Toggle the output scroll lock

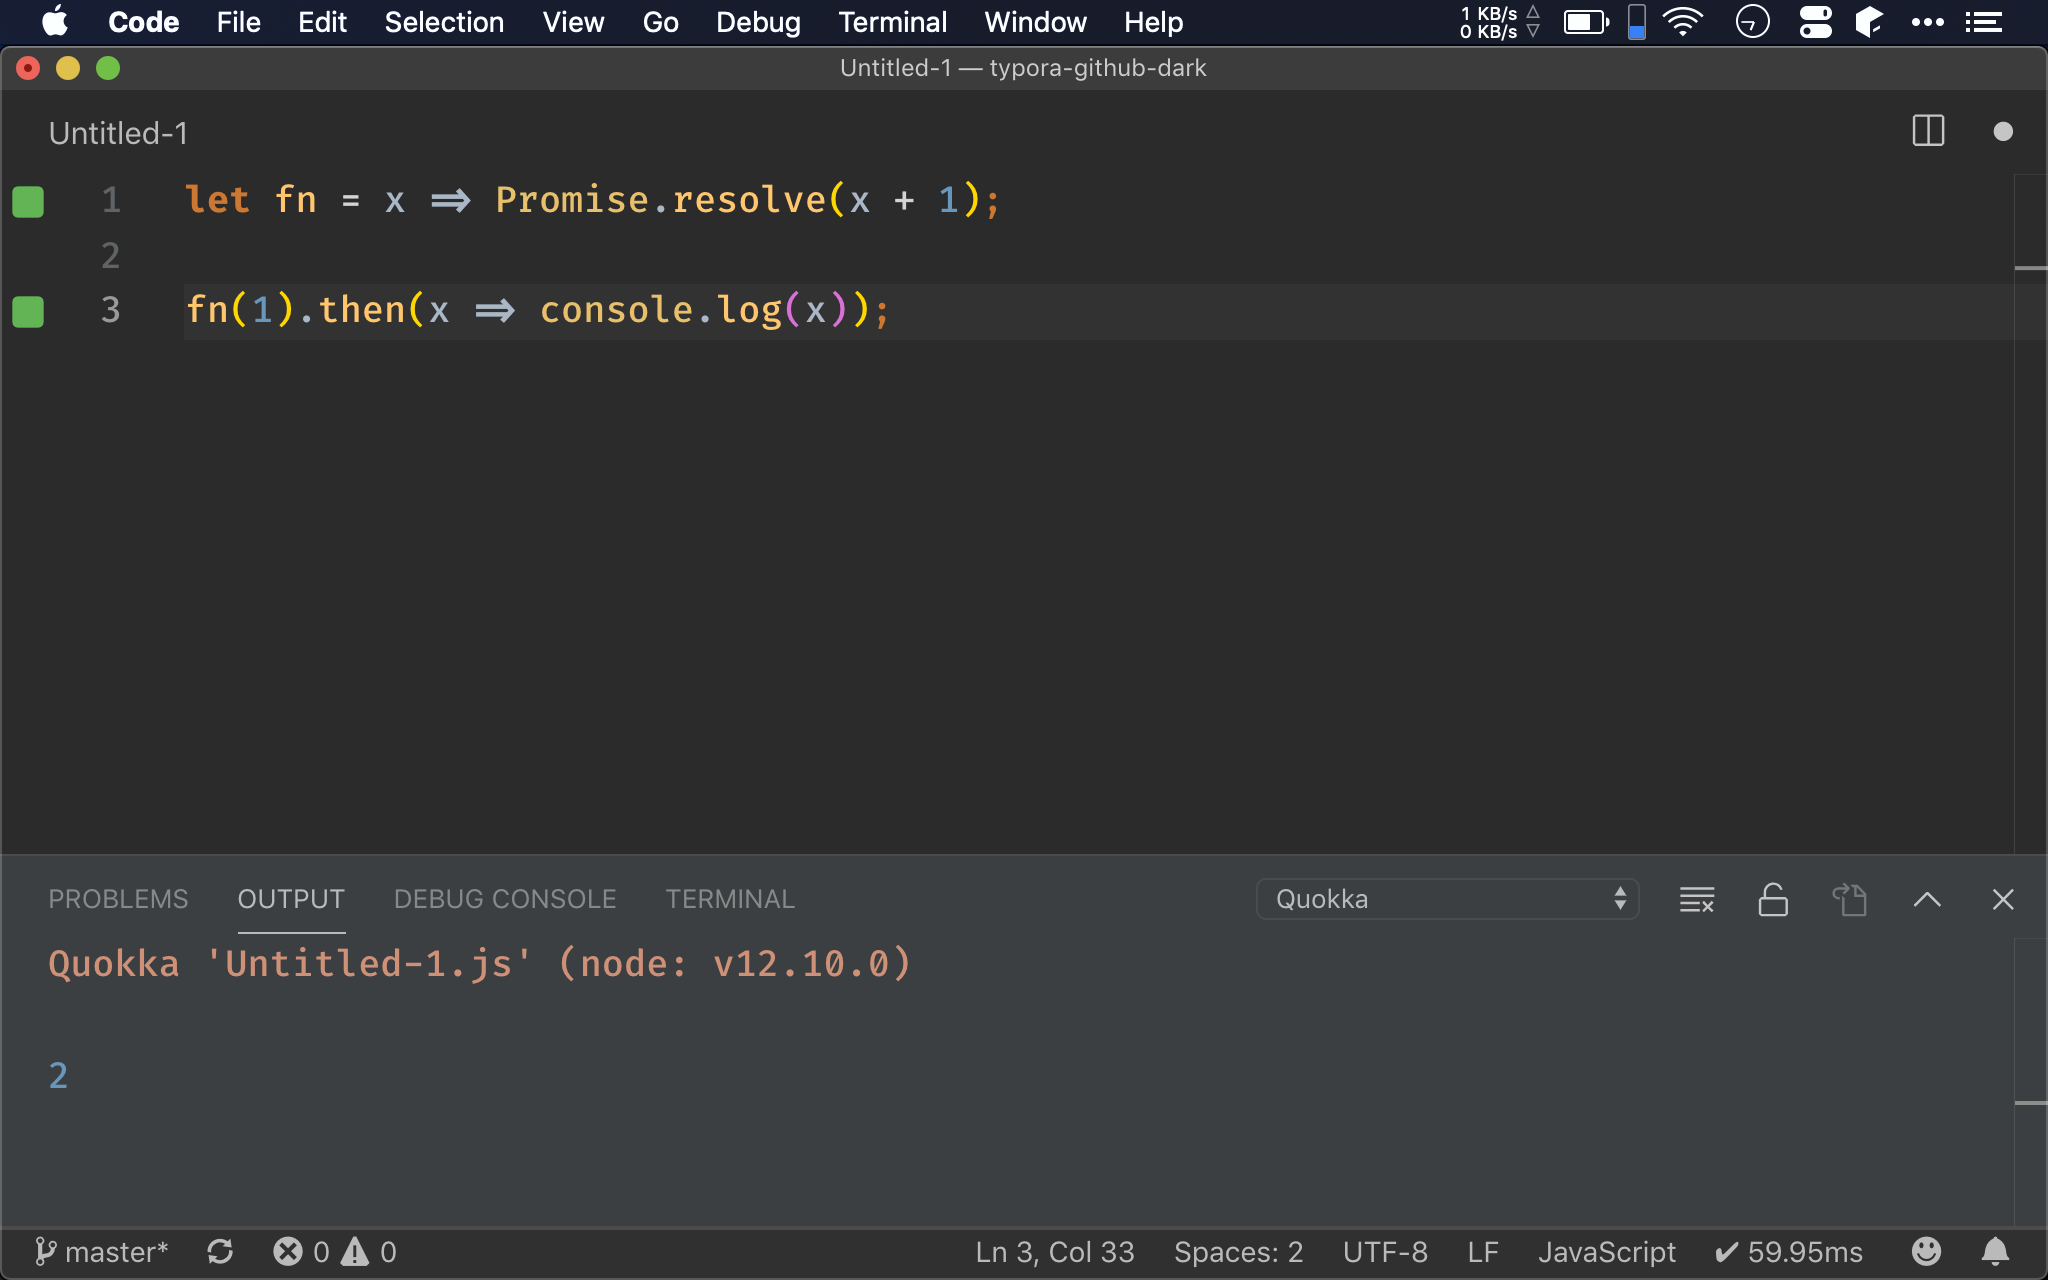click(x=1773, y=899)
